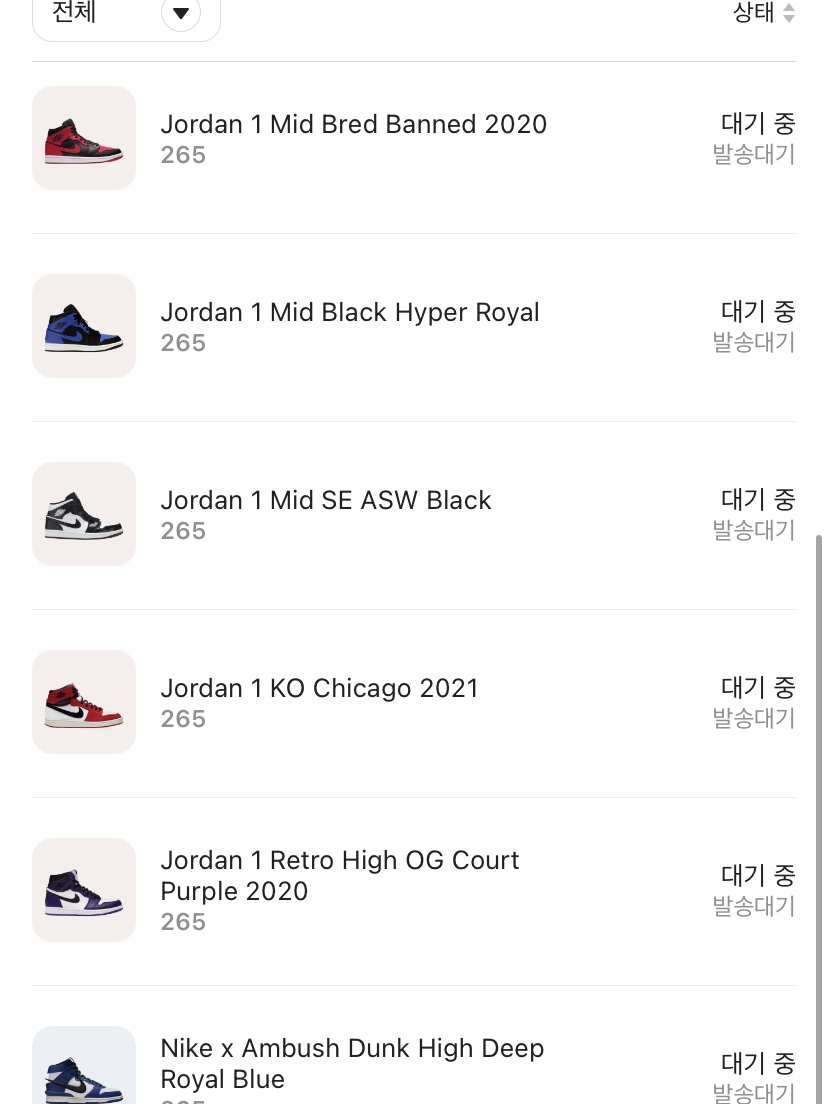
Task: View 대기 중 status of Bred Banned item
Action: (758, 124)
